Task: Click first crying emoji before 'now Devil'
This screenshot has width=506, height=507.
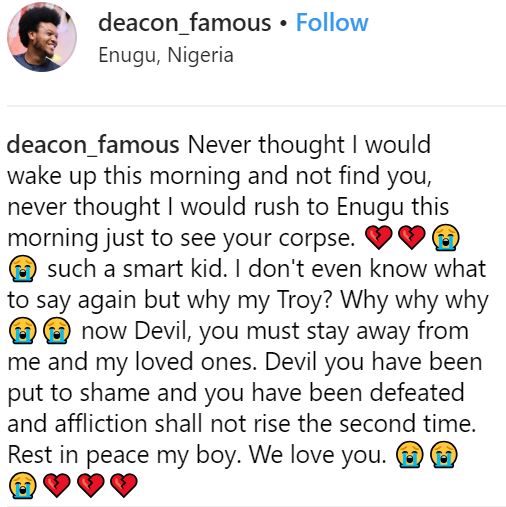Action: (x=22, y=331)
